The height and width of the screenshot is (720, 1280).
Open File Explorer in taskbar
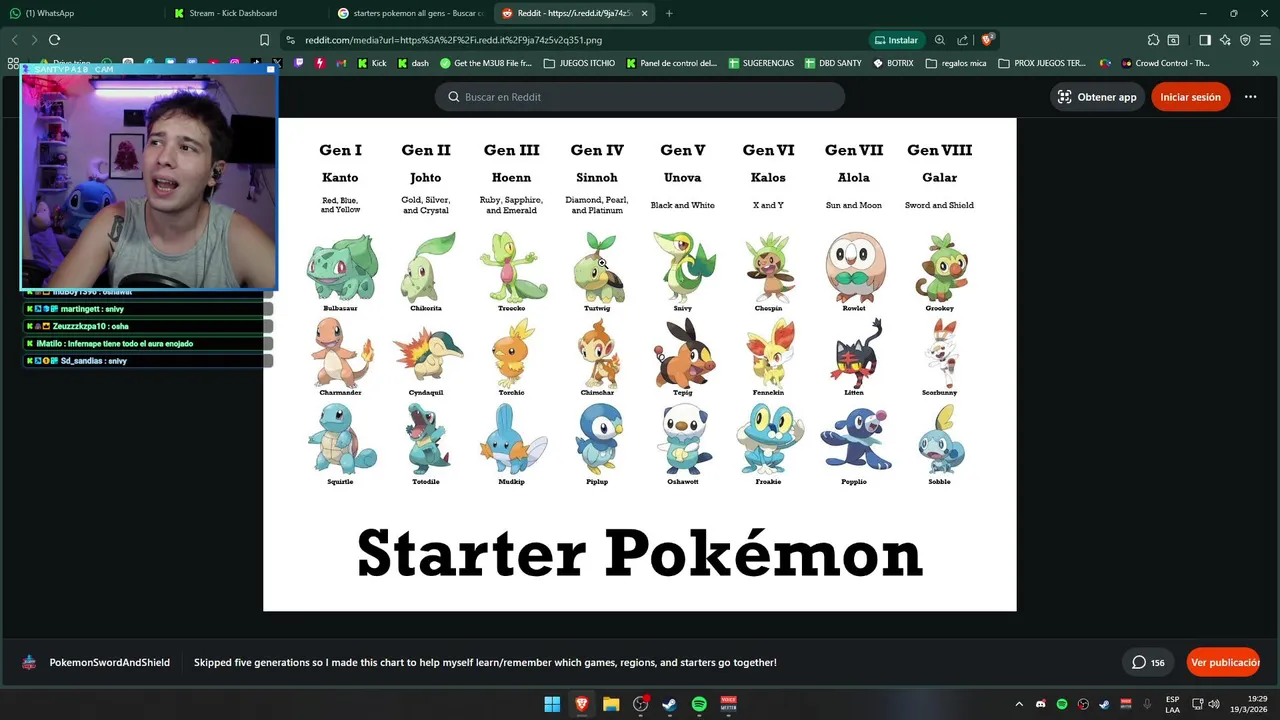tap(611, 704)
